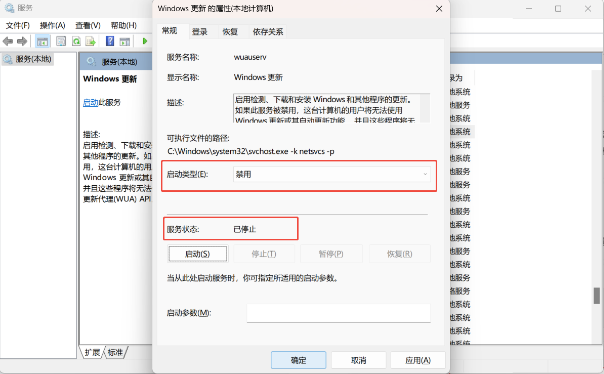Screen dimensions: 604x374
Task: Toggle the show/hide action pane icon
Action: coord(124,41)
